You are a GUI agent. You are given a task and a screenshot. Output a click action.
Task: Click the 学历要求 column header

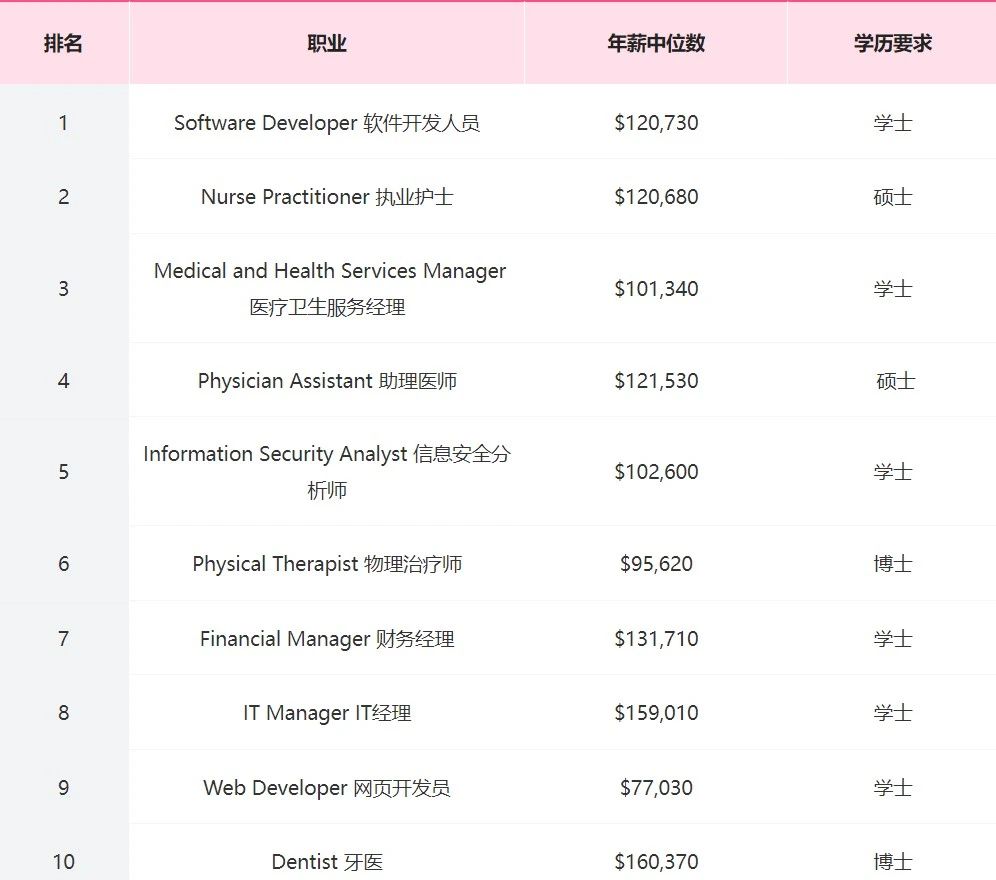coord(892,44)
